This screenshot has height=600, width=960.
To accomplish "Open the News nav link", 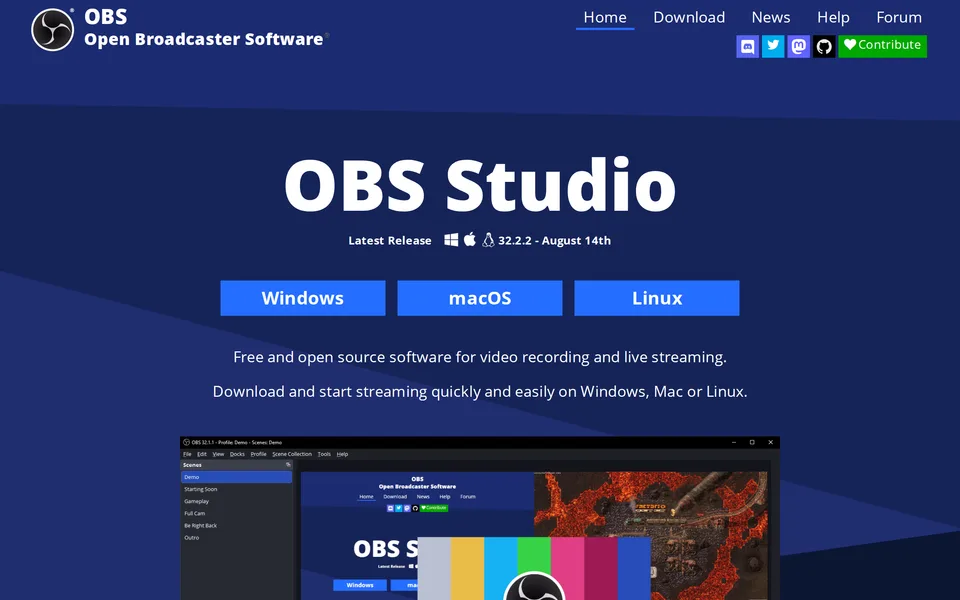I will [x=771, y=17].
